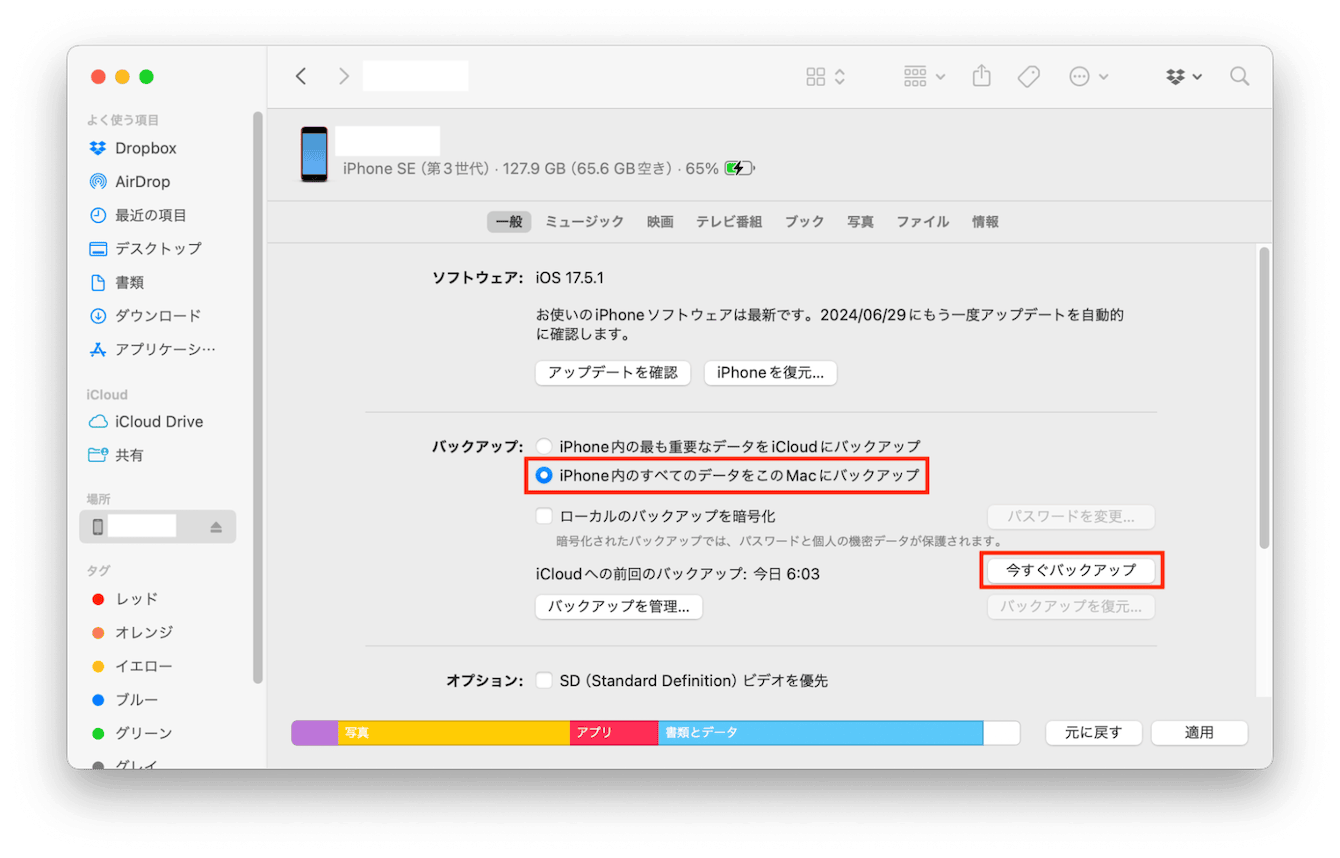Image resolution: width=1340 pixels, height=858 pixels.
Task: Select the ブルー tag
Action: (125, 700)
